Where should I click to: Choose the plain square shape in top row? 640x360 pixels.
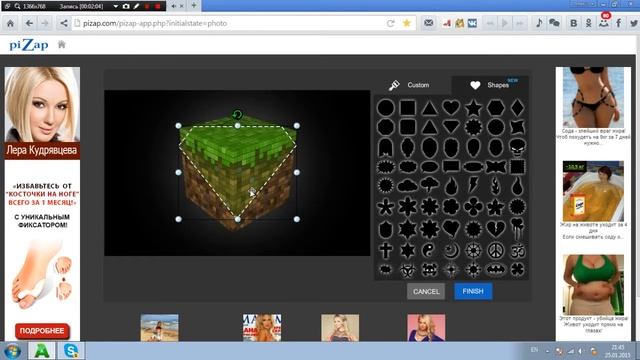tap(407, 108)
